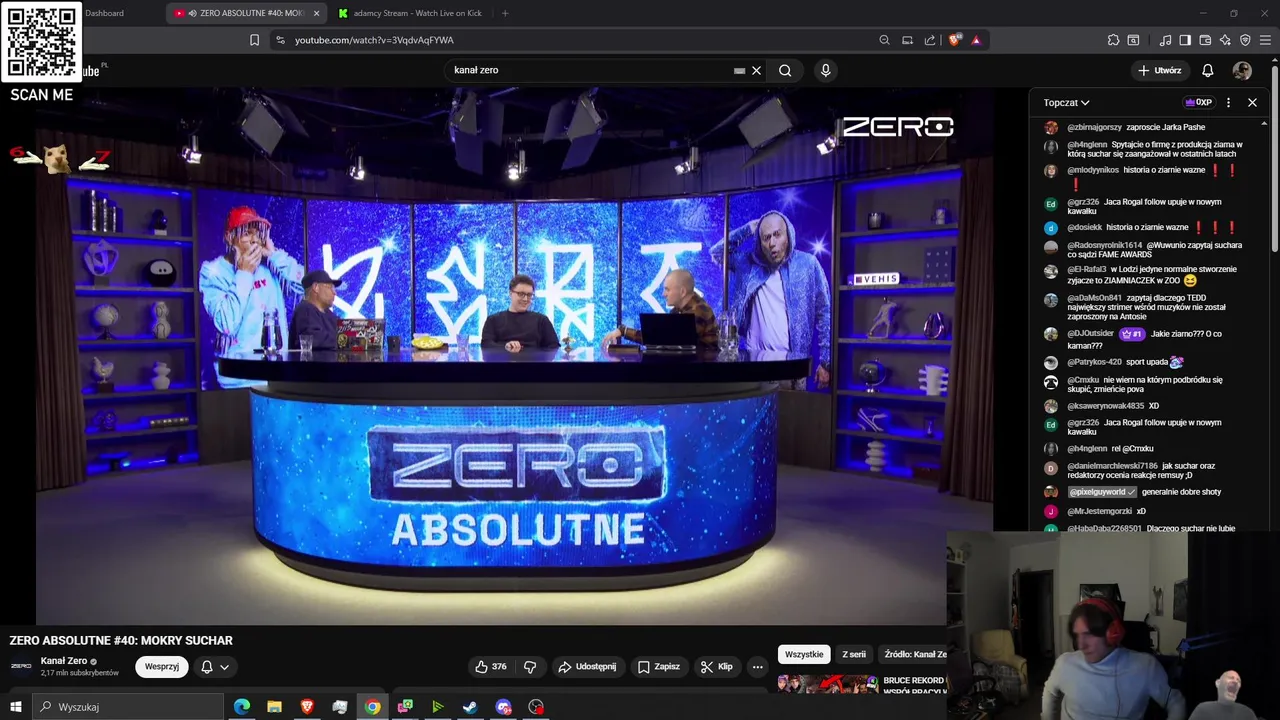Close the live chat panel
1280x720 pixels.
[x=1252, y=102]
